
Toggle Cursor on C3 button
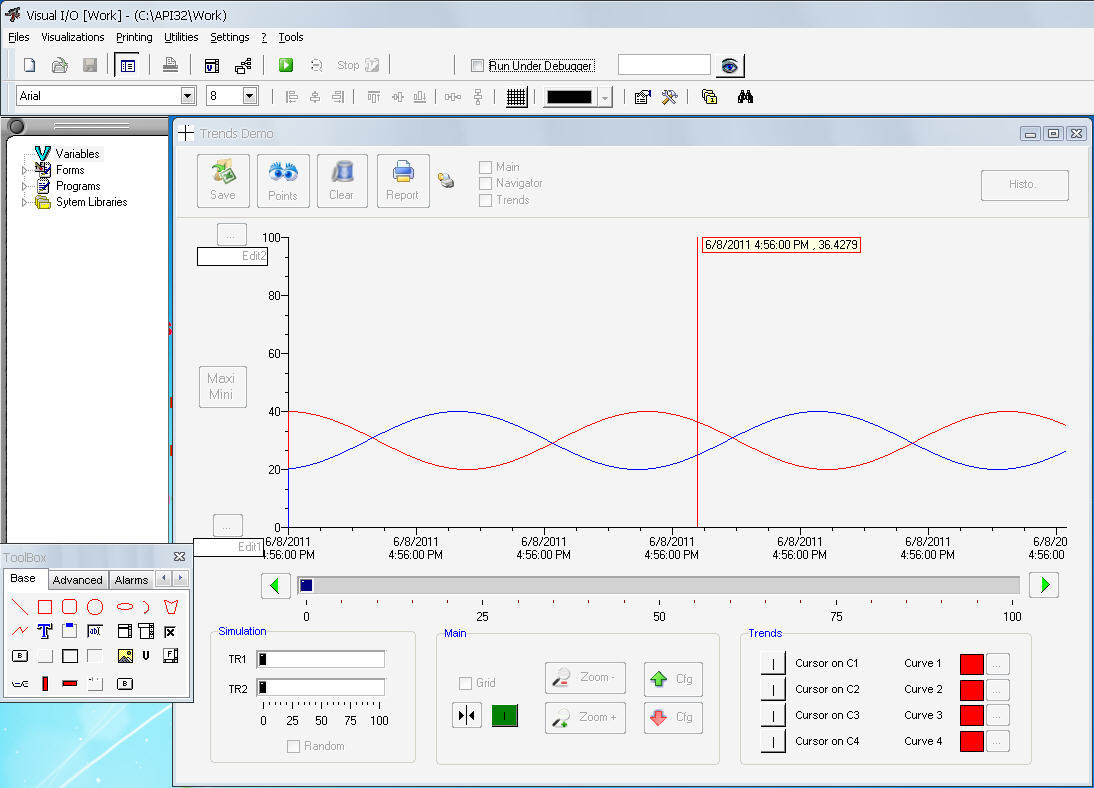773,715
